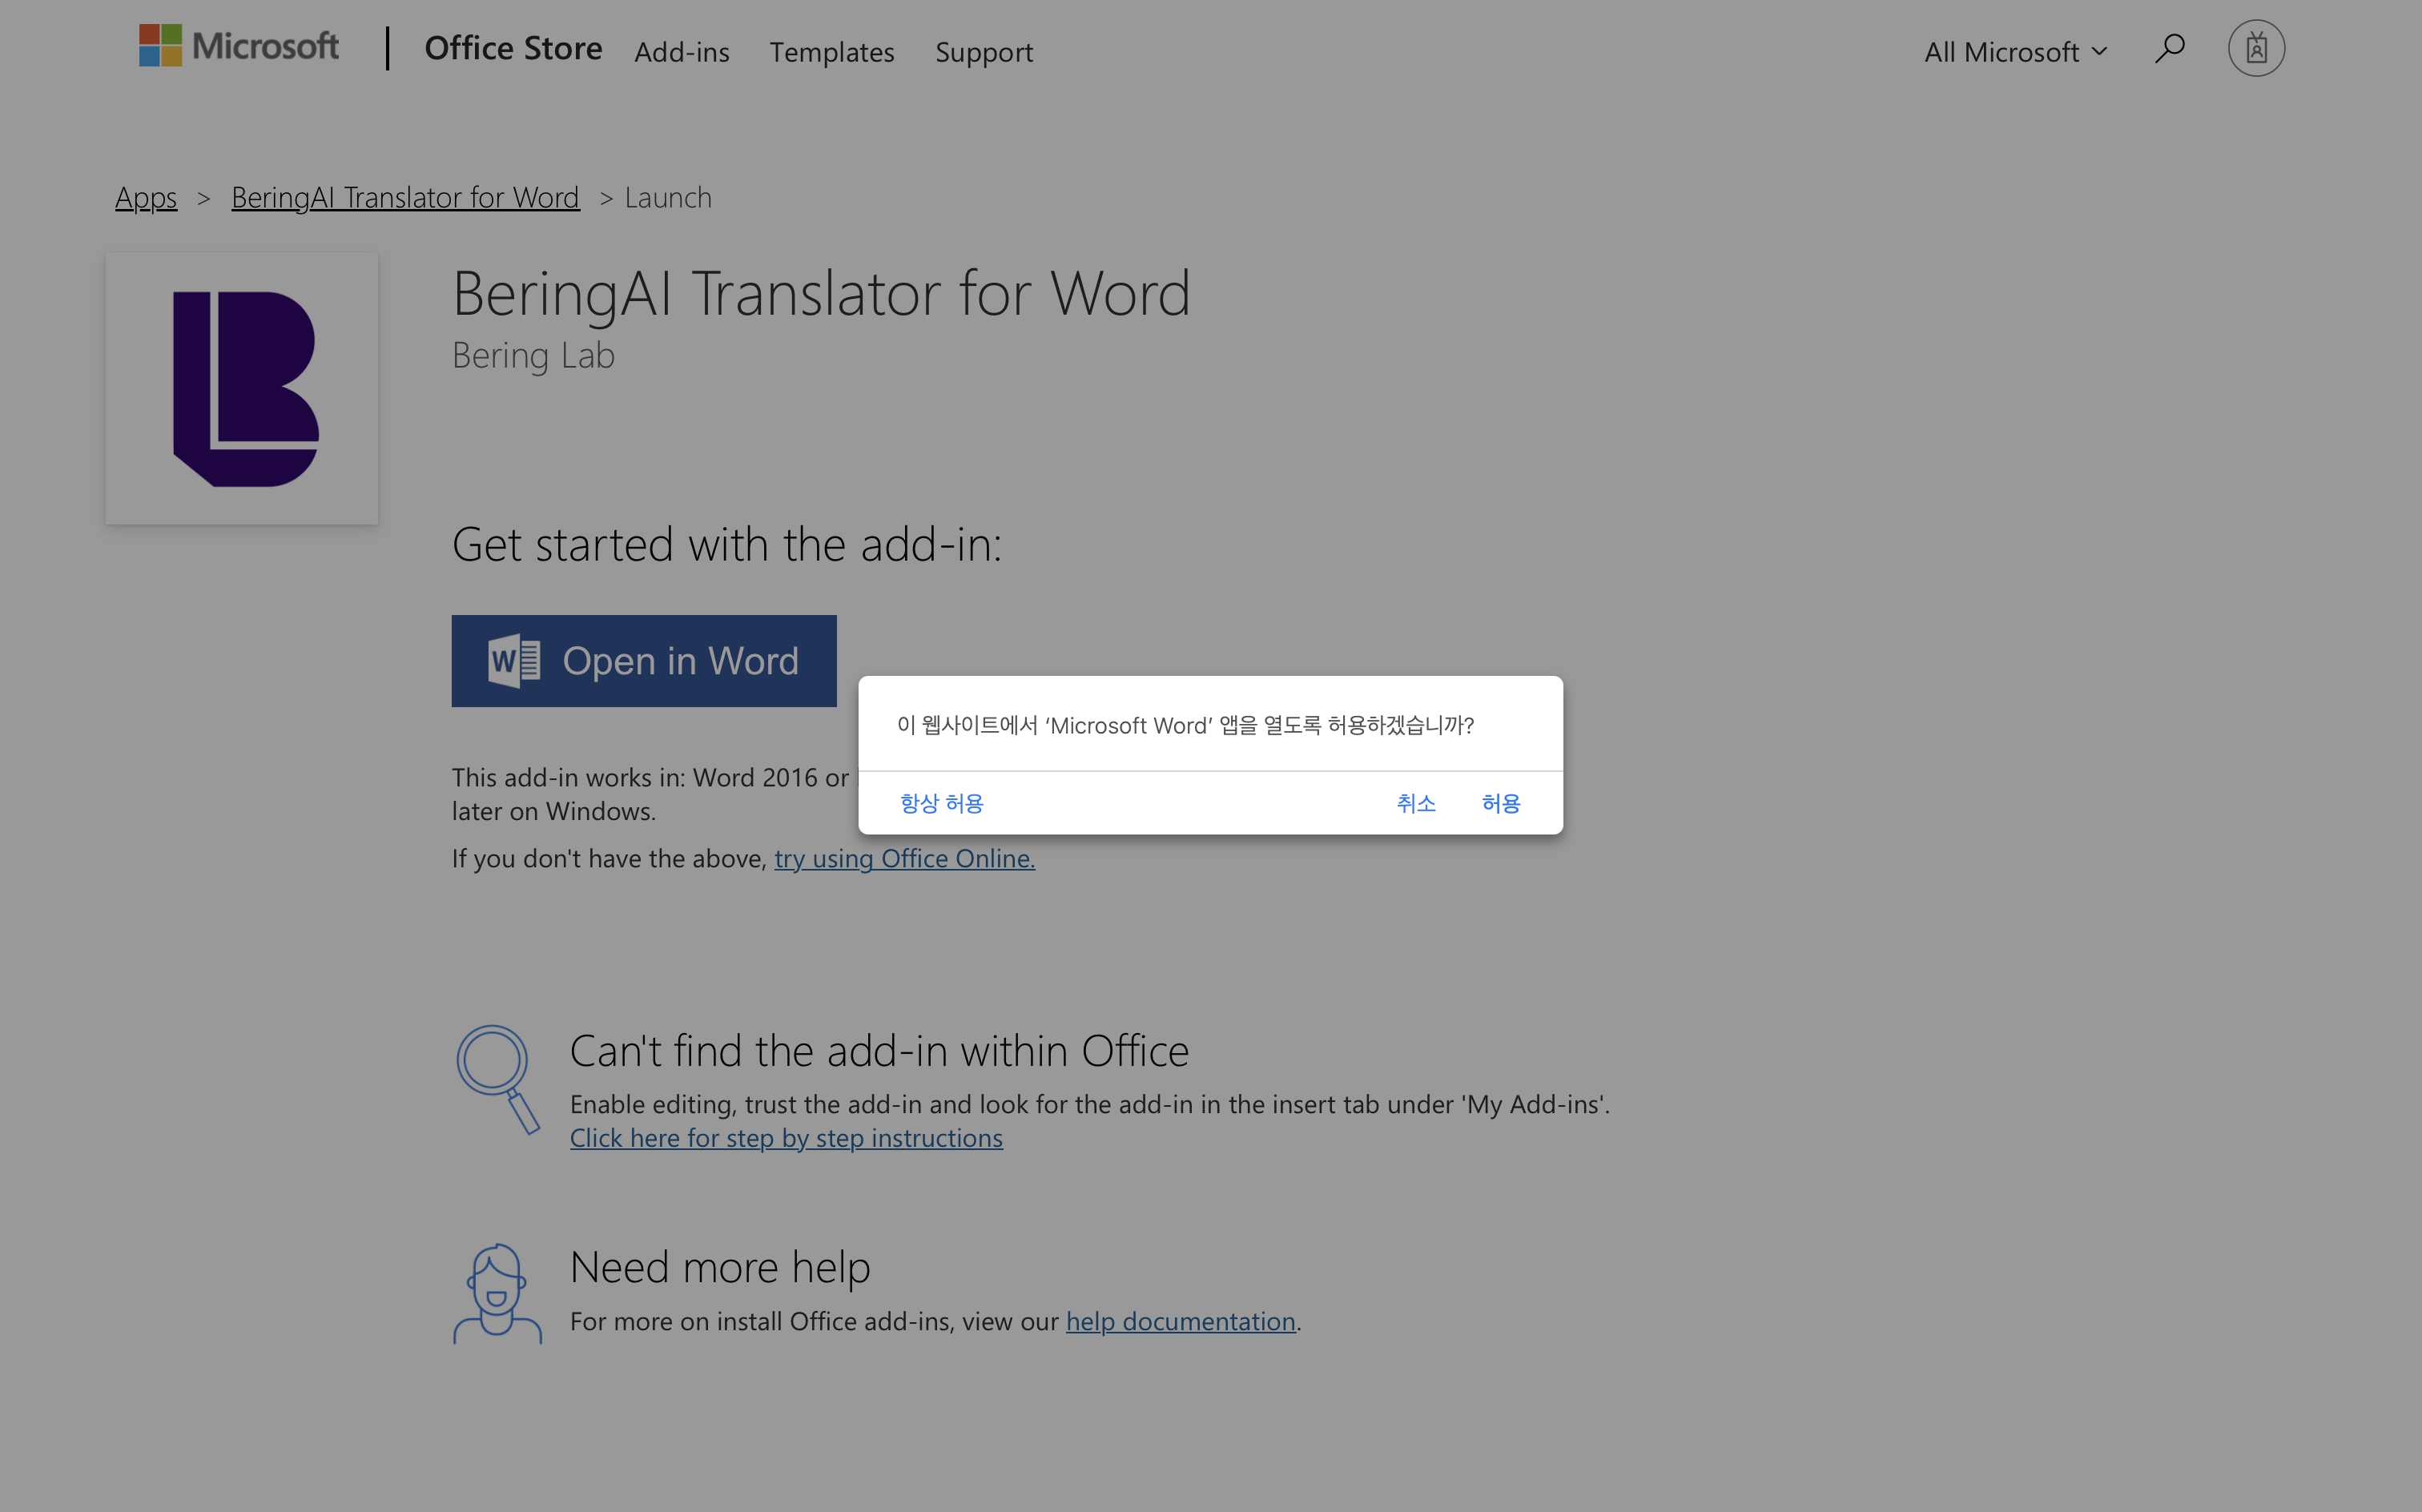
Task: Click the Launch breadcrumb text
Action: [668, 197]
